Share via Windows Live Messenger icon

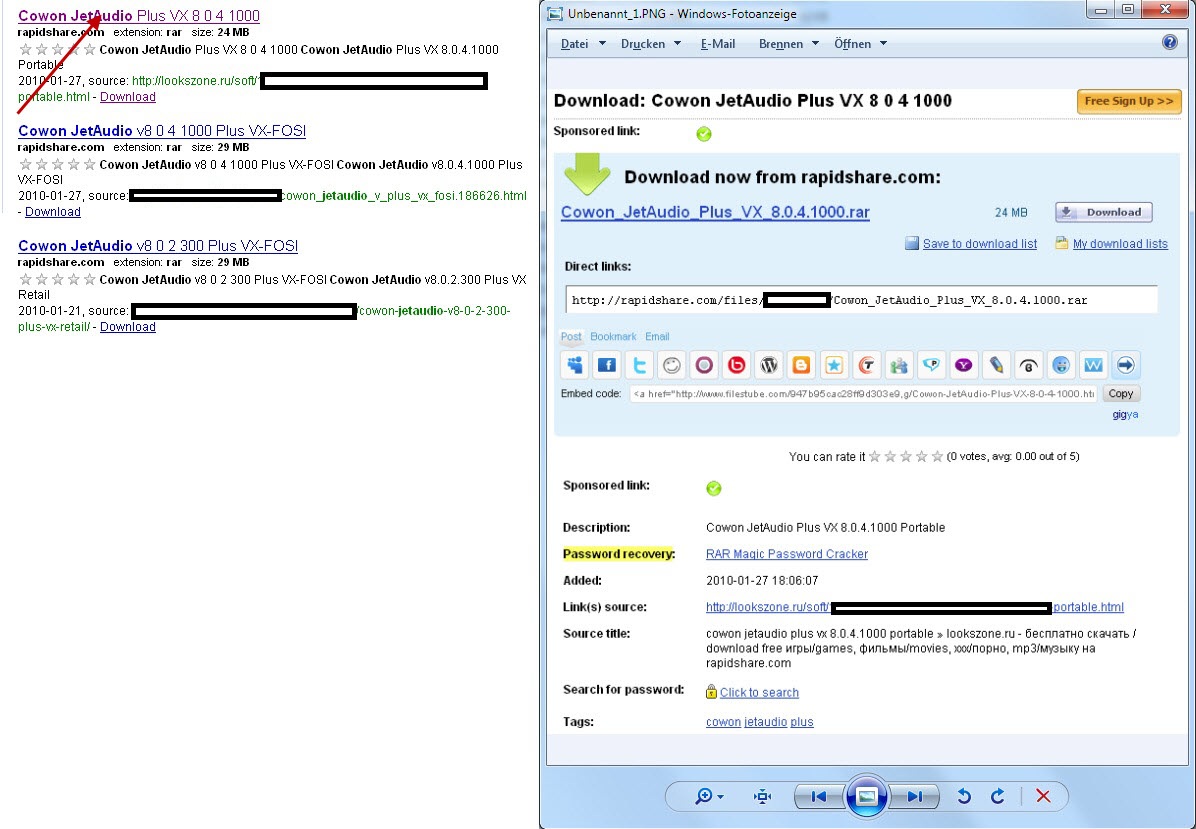[x=899, y=365]
